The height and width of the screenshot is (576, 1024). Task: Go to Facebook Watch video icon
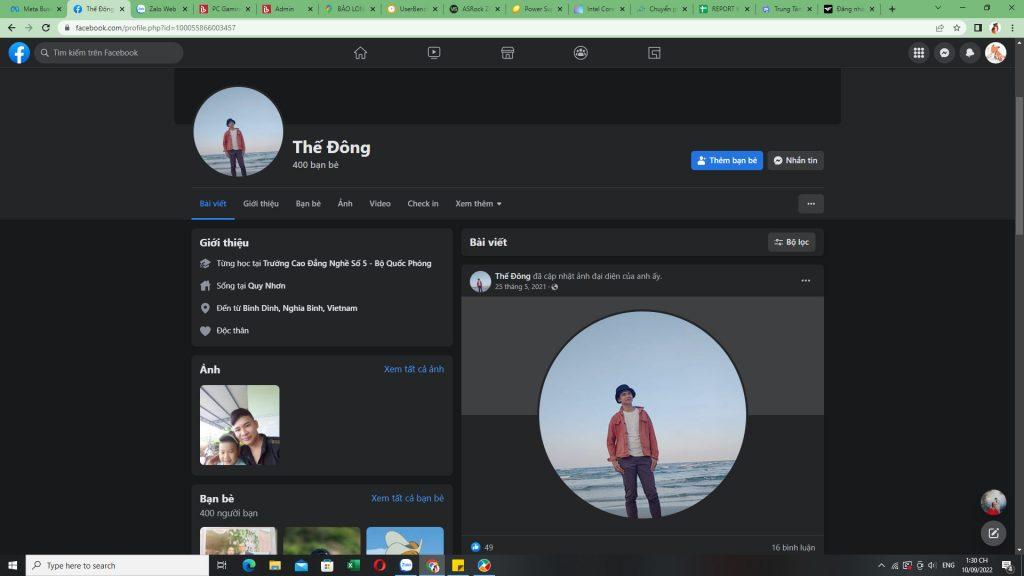point(434,53)
